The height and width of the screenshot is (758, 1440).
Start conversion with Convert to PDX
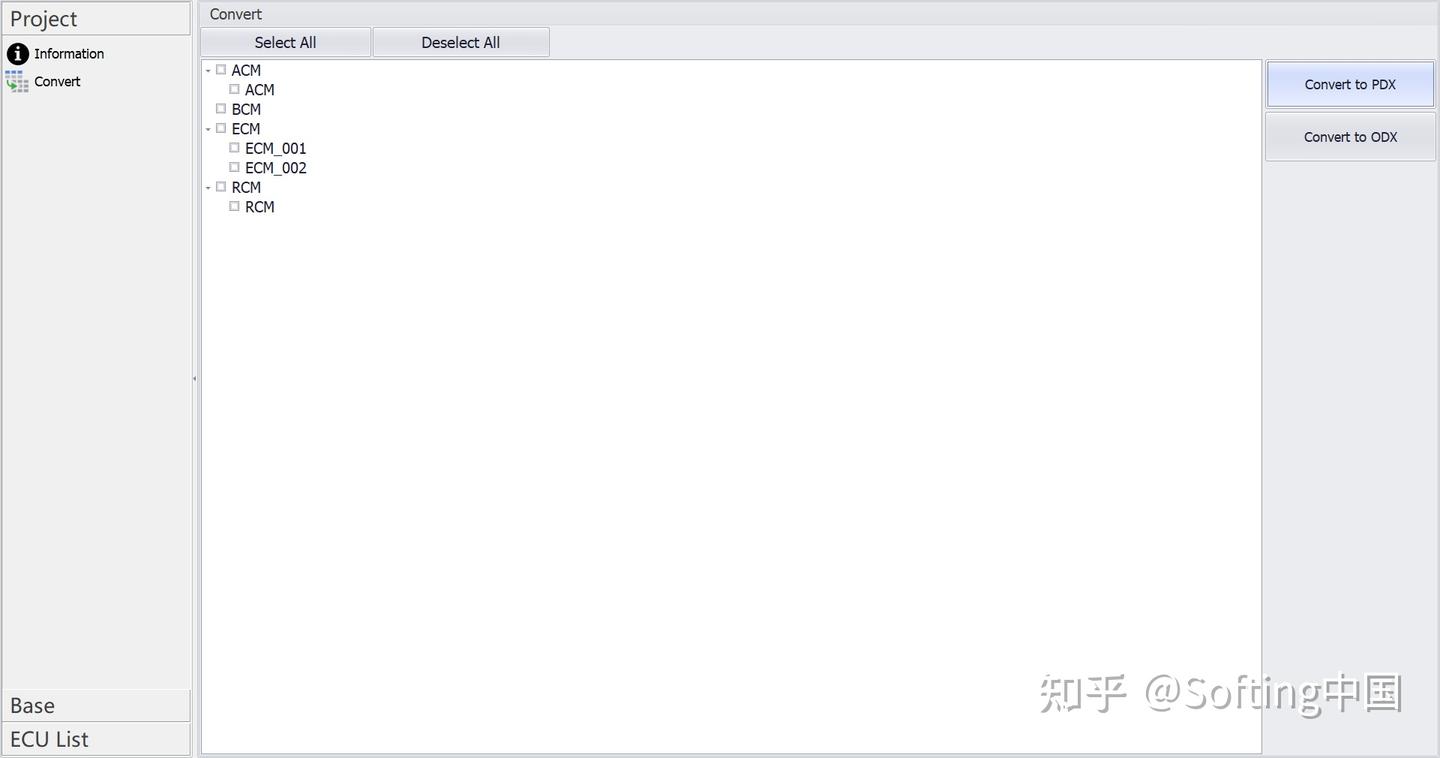pyautogui.click(x=1350, y=84)
